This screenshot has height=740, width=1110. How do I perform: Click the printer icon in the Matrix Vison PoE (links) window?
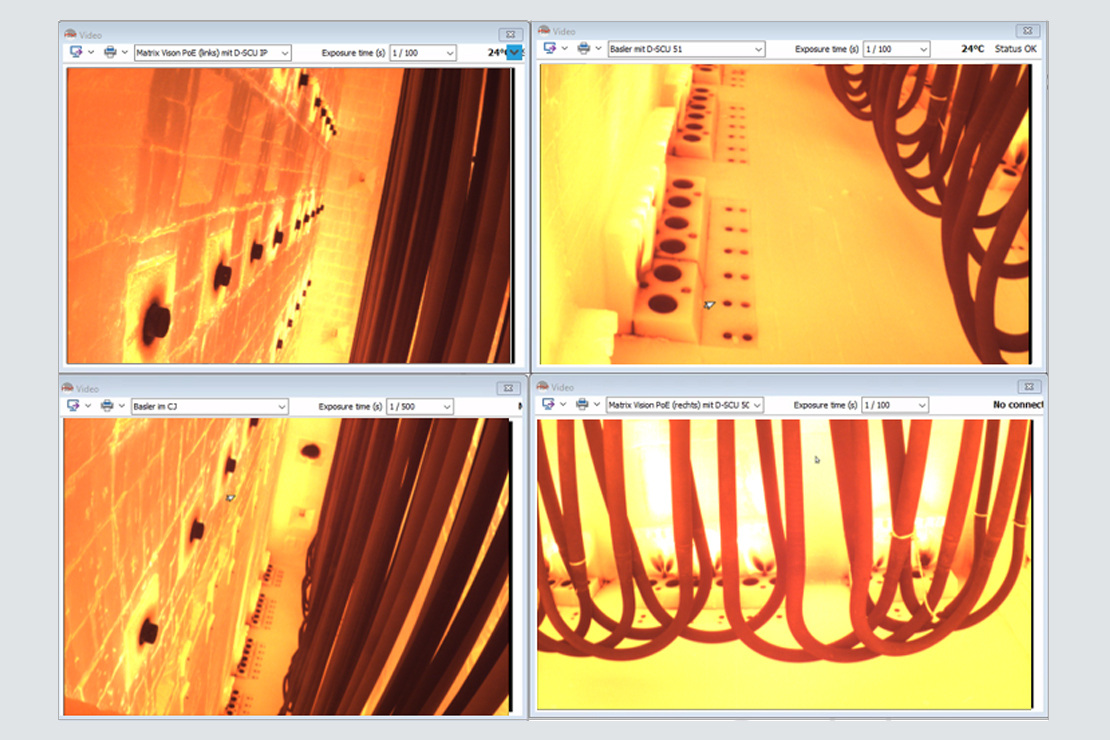click(x=109, y=52)
